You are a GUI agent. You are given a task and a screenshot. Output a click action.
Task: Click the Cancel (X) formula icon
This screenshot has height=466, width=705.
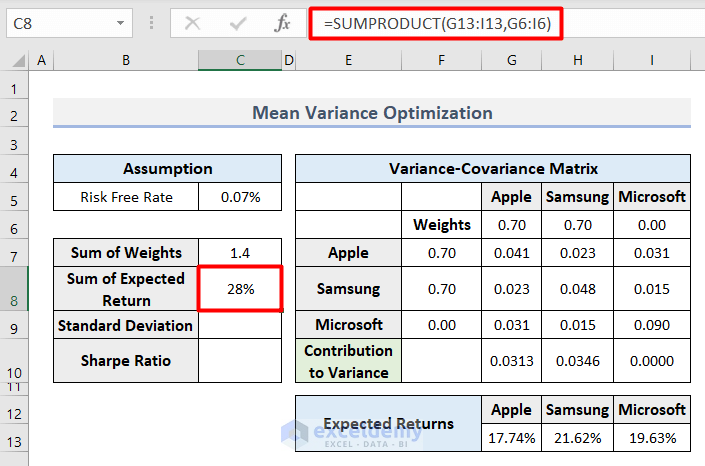point(193,23)
